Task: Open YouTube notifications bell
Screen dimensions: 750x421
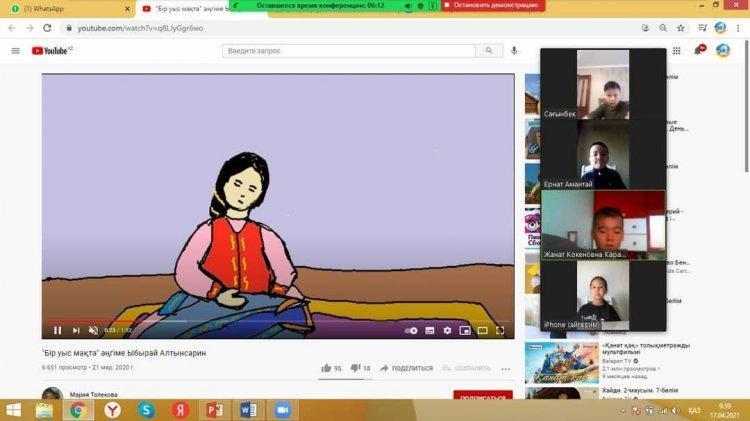Action: tap(699, 50)
